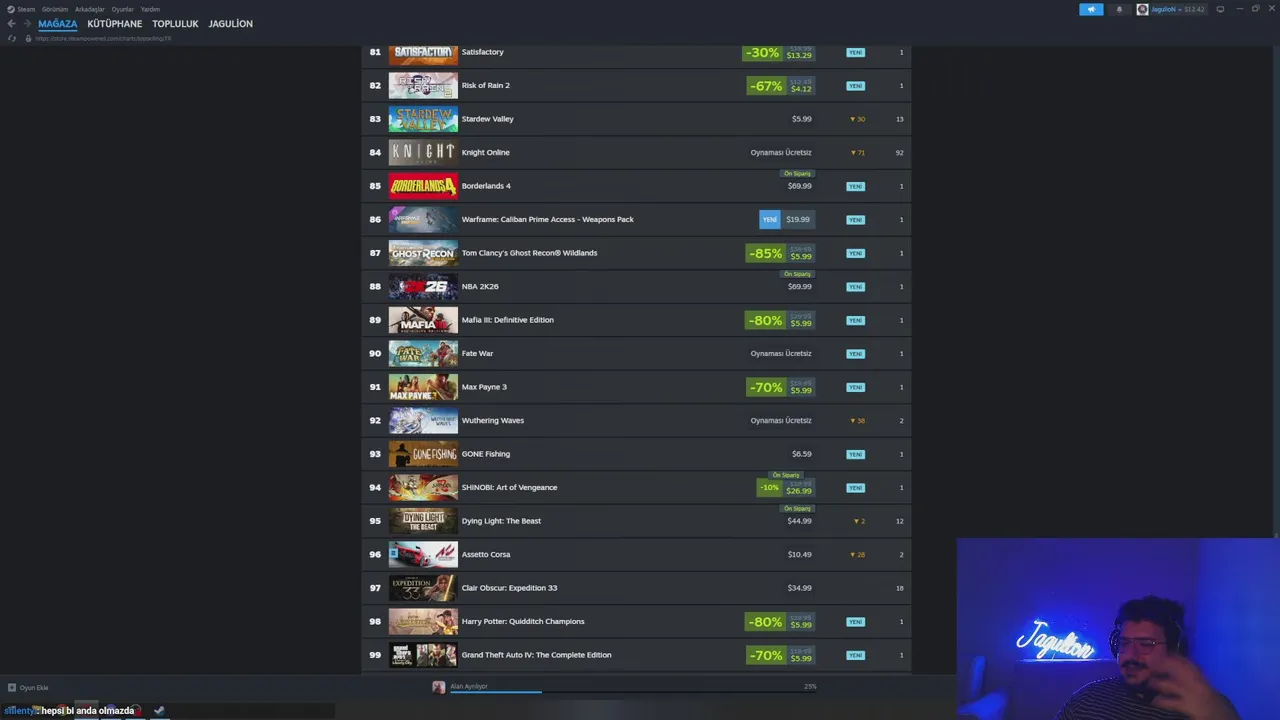Viewport: 1280px width, 720px height.
Task: Click the $19.99 price on Warframe pack
Action: 798,219
